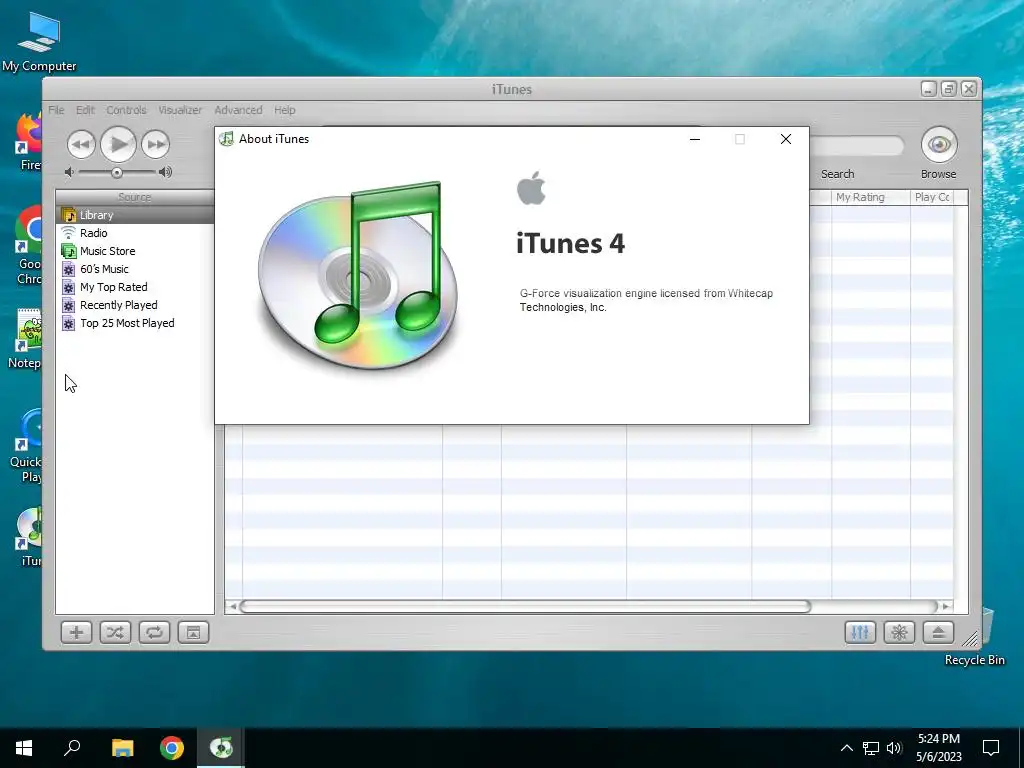Open the equalizer window button
Image resolution: width=1024 pixels, height=768 pixels.
tap(860, 632)
